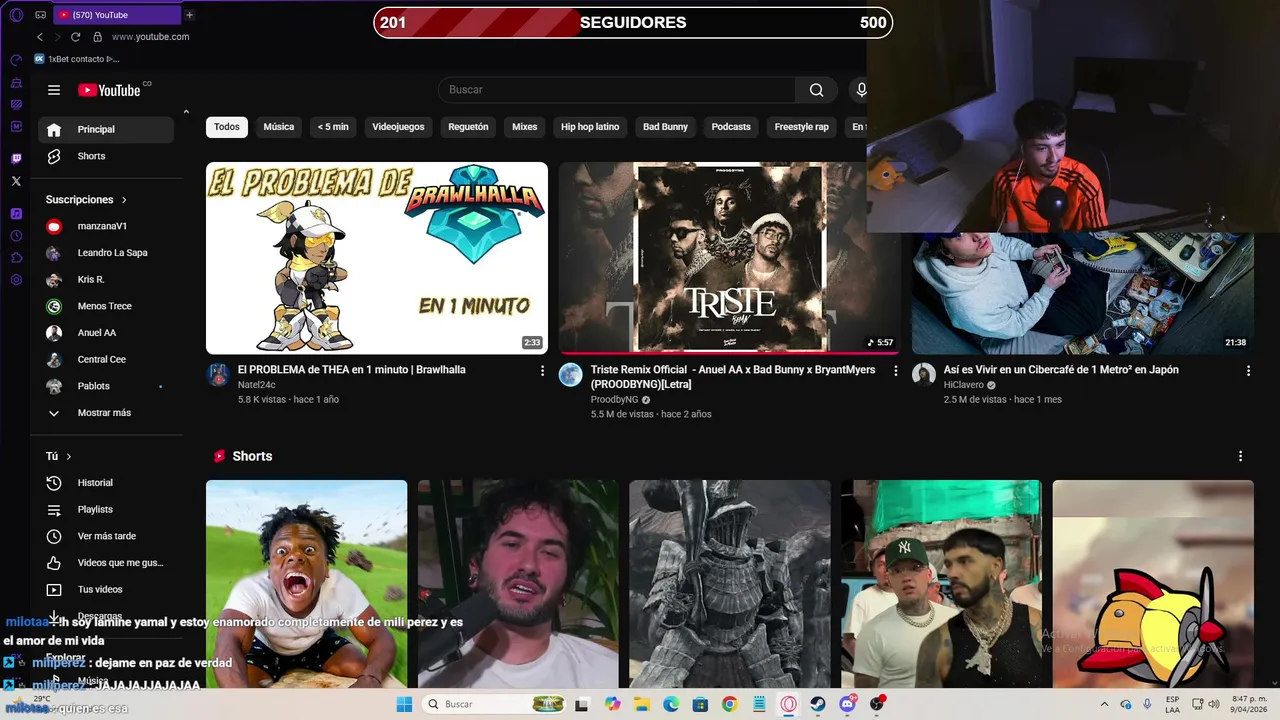Open Steam from the taskbar

pyautogui.click(x=818, y=704)
